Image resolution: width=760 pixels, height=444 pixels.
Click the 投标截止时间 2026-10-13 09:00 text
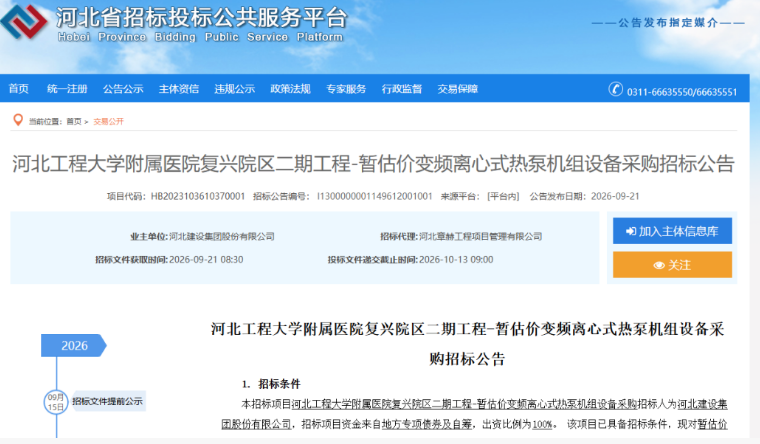pos(410,260)
